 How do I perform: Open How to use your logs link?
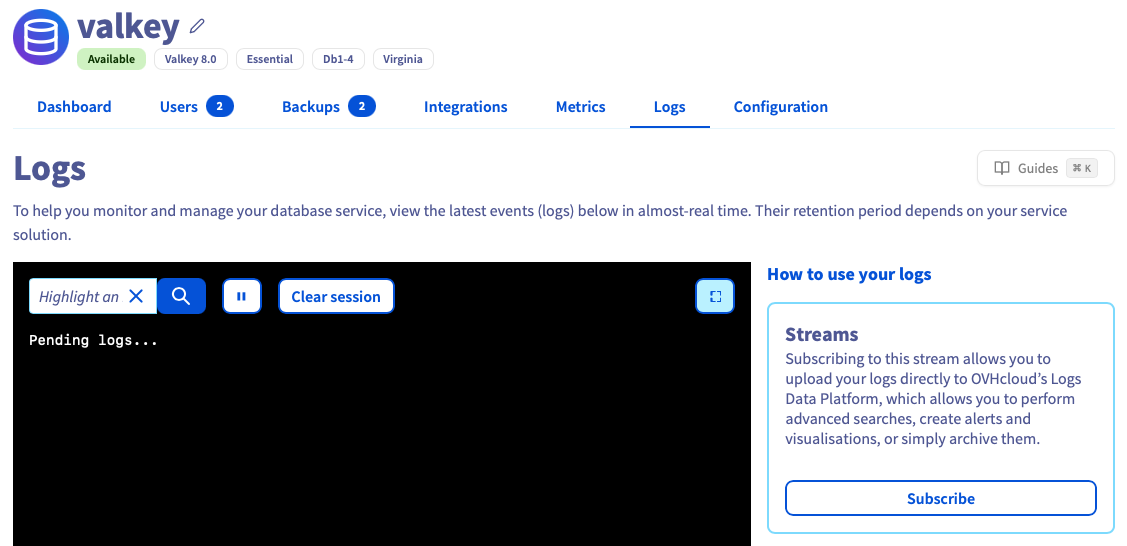click(x=849, y=274)
